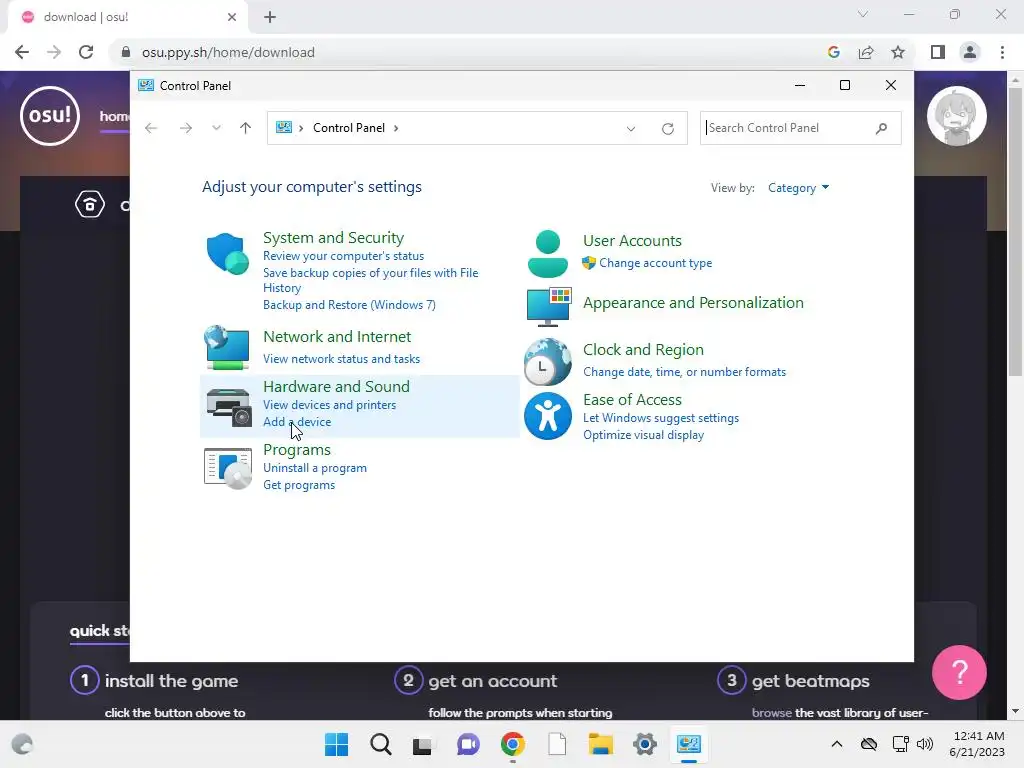Click the search magnifier in Control Panel

point(881,128)
